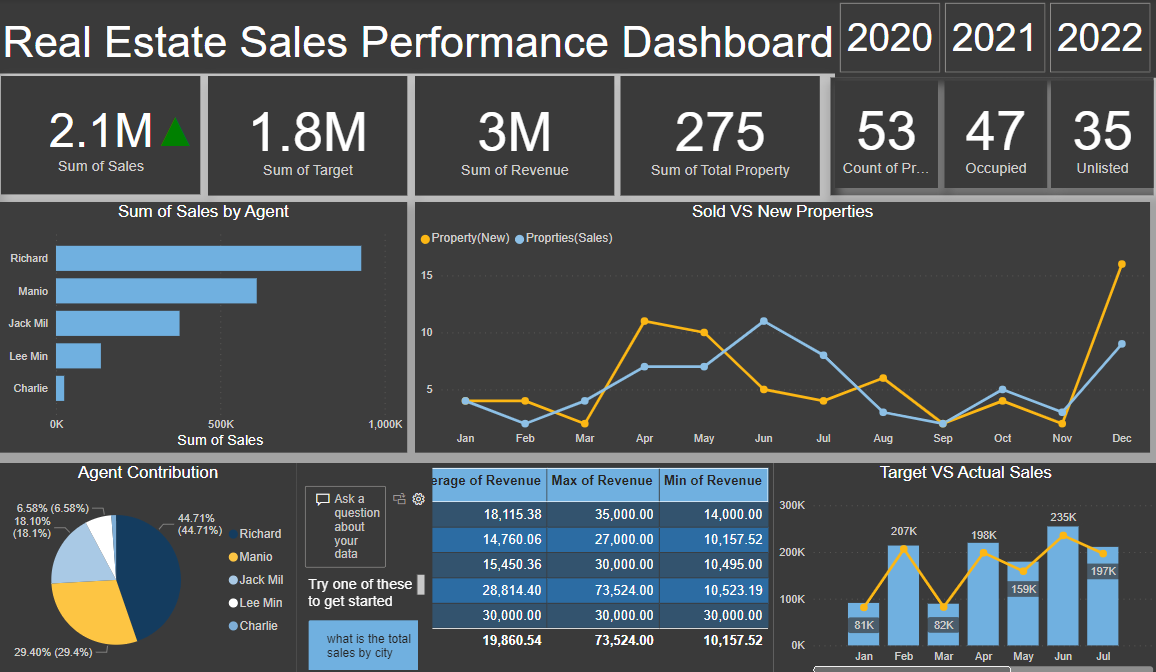Select the 2020 year filter
The height and width of the screenshot is (672, 1156).
889,38
